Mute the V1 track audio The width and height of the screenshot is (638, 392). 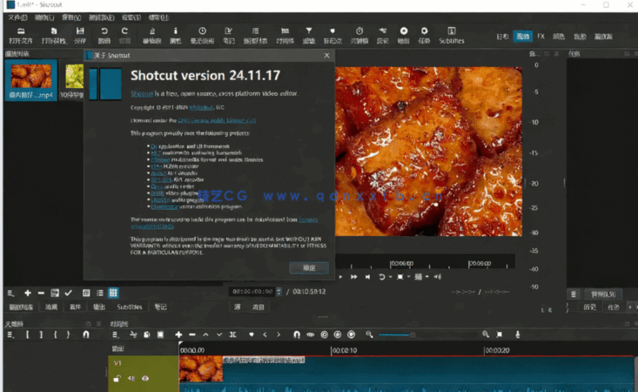[131, 379]
